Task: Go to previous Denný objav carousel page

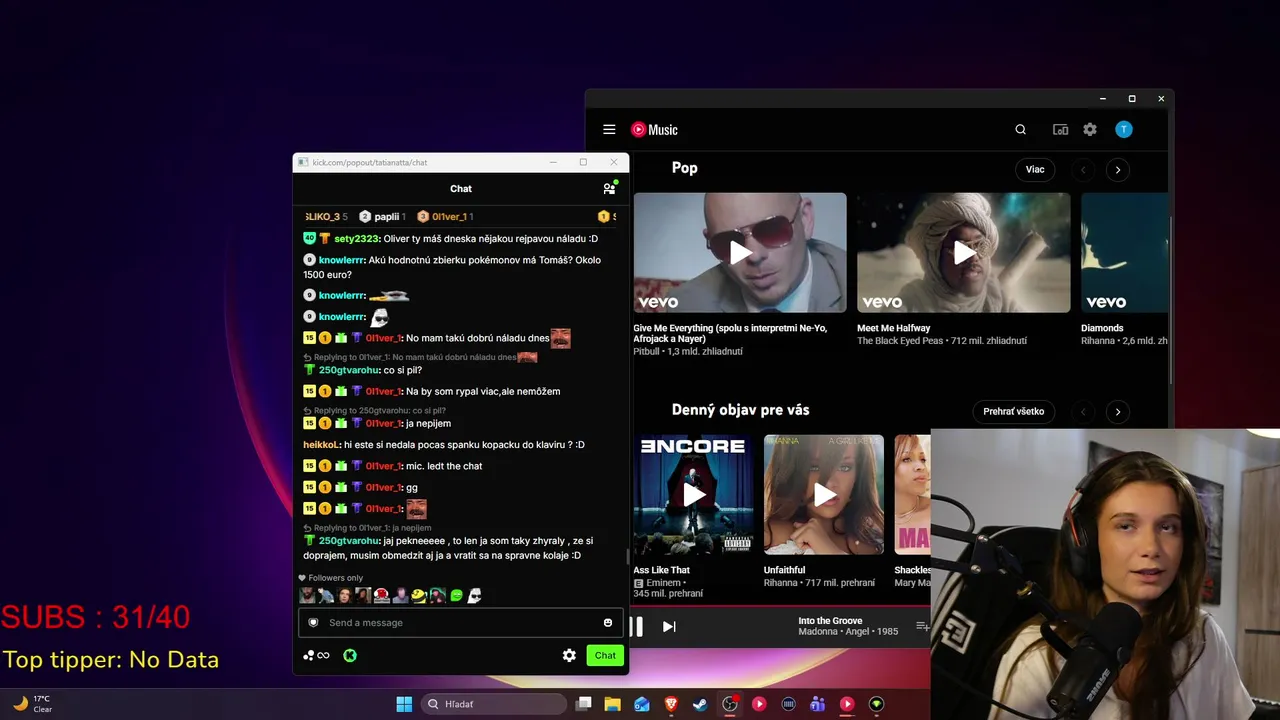Action: pyautogui.click(x=1083, y=412)
